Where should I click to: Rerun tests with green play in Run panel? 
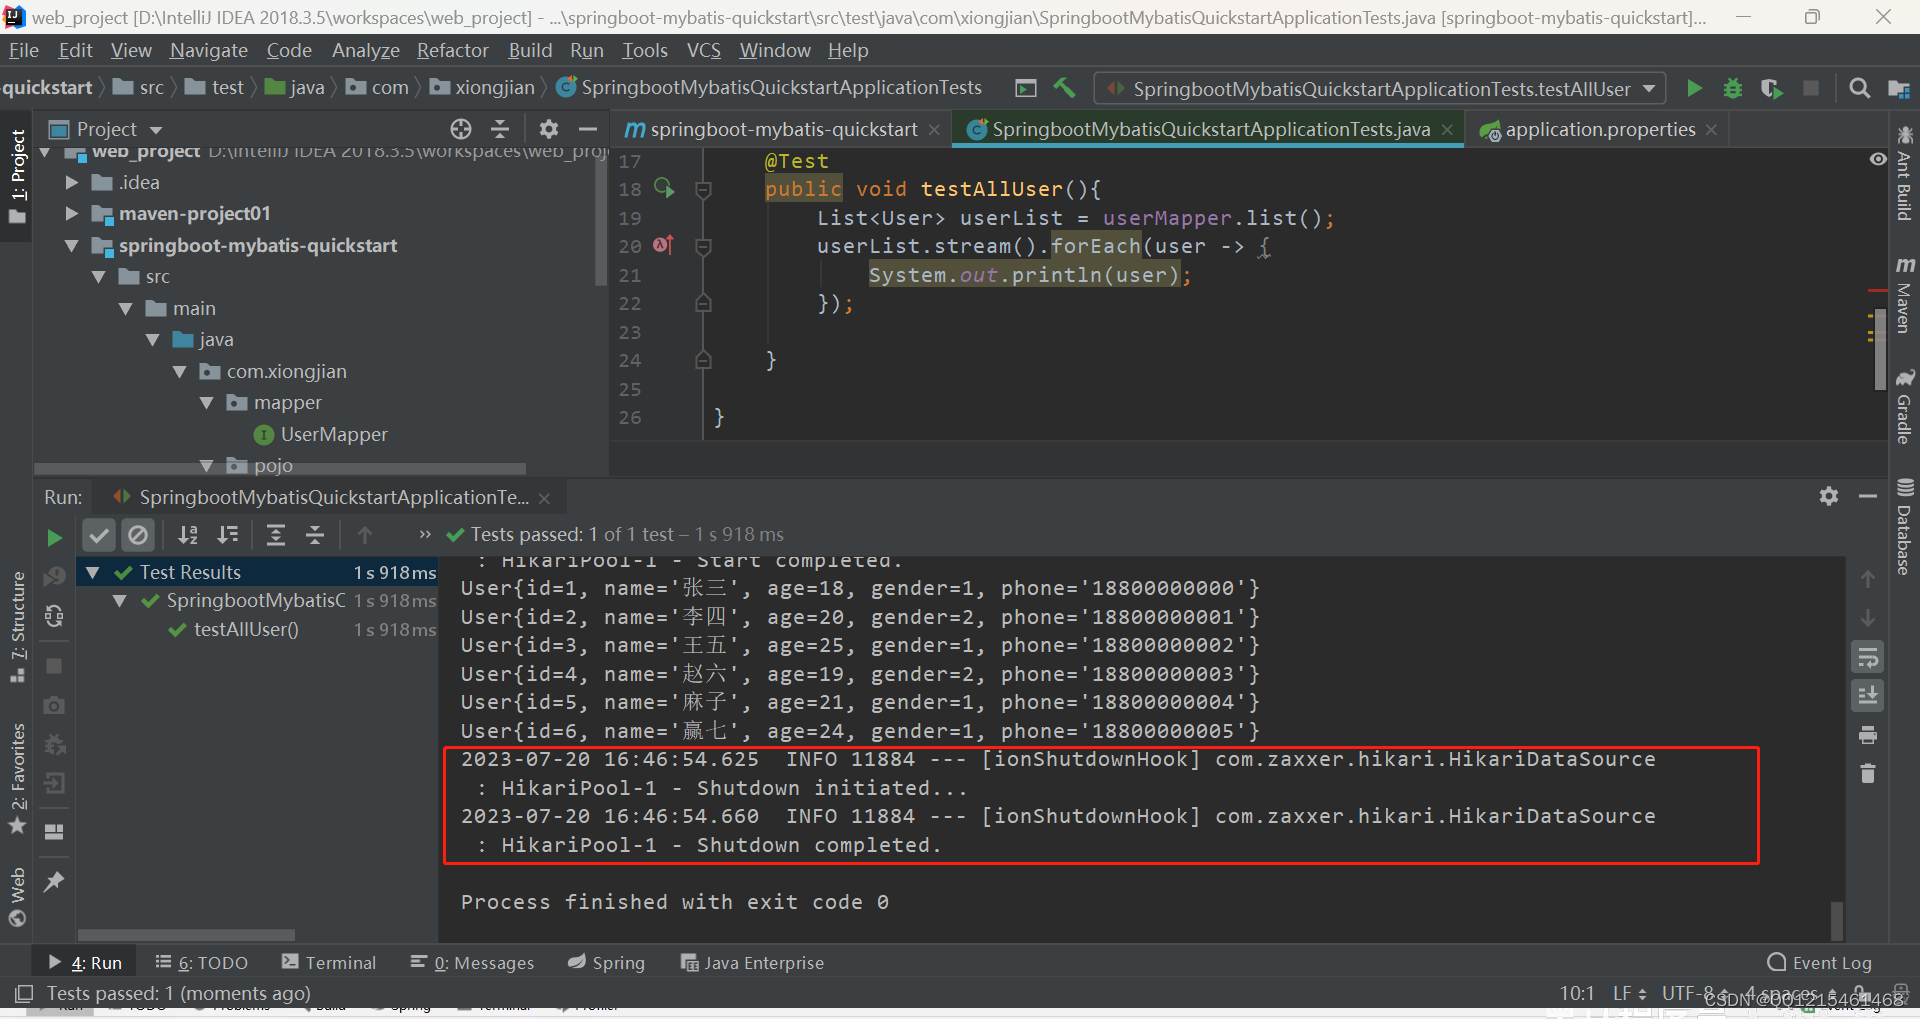tap(54, 537)
